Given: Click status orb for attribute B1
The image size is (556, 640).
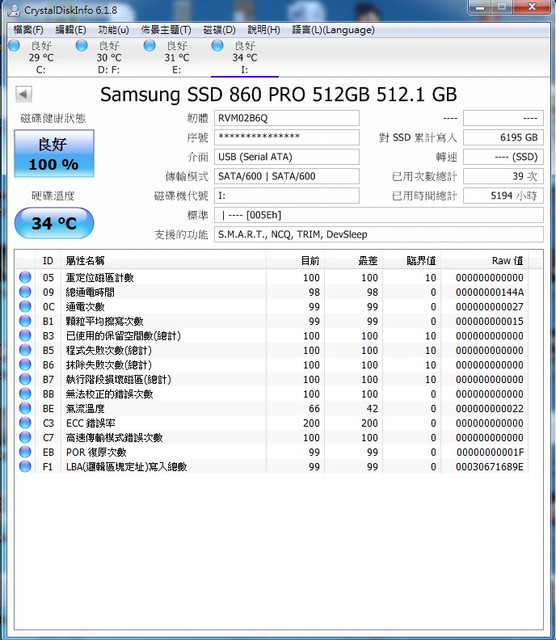Looking at the screenshot, I should [25, 321].
